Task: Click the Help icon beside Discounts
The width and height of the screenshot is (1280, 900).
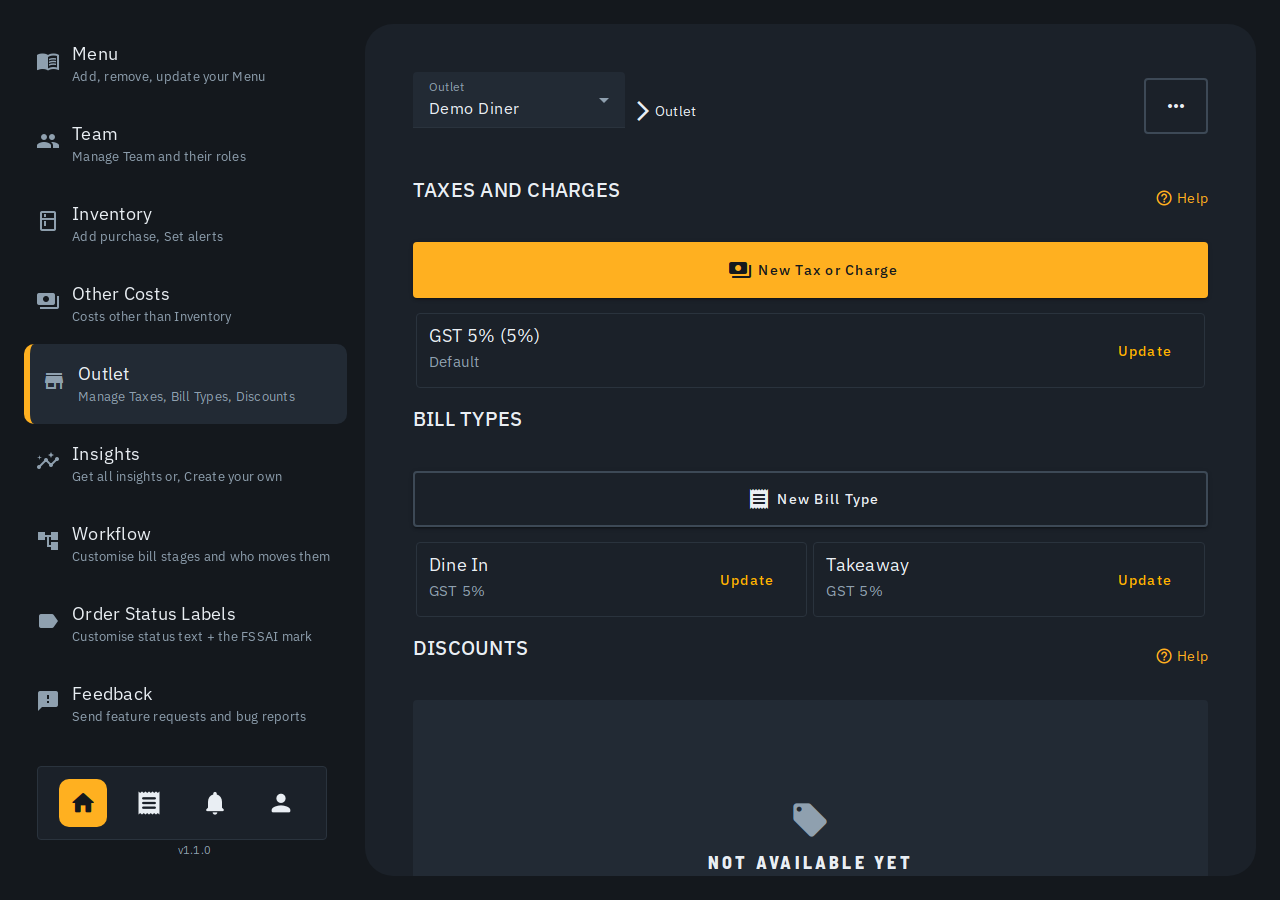Action: [x=1164, y=656]
